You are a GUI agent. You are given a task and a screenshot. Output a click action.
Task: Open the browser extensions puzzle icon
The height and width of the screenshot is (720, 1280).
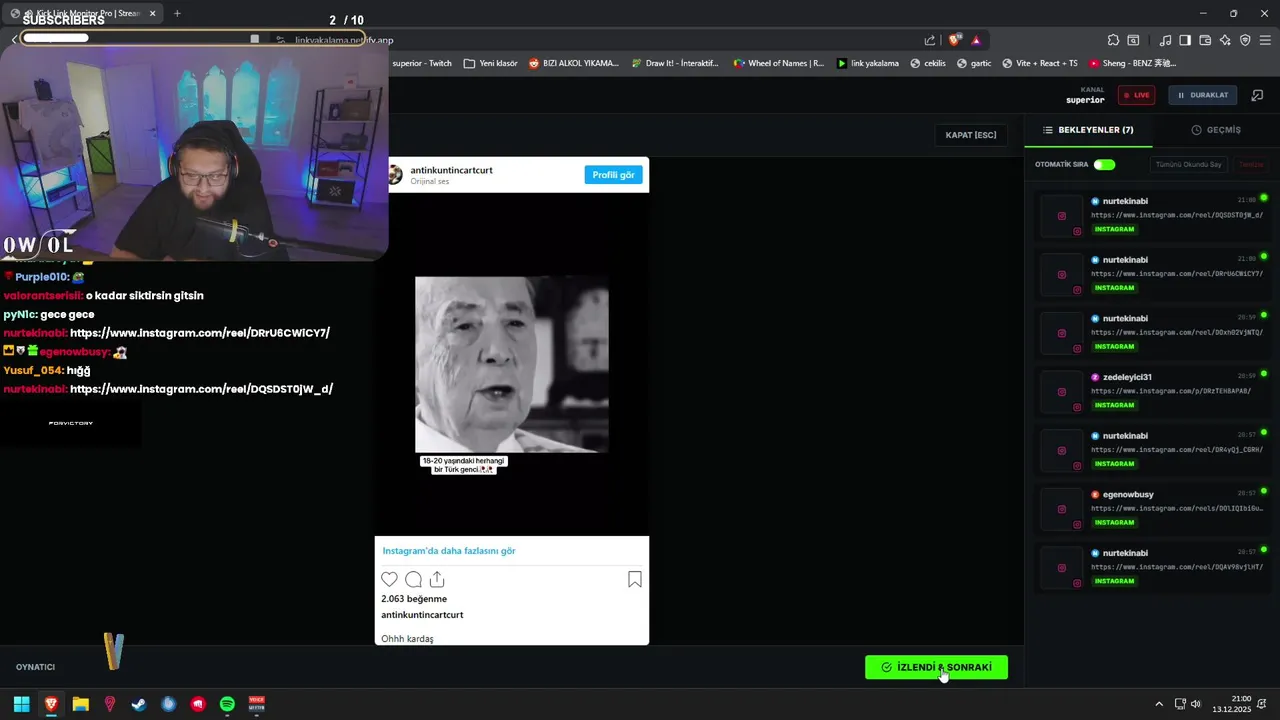click(x=1113, y=40)
